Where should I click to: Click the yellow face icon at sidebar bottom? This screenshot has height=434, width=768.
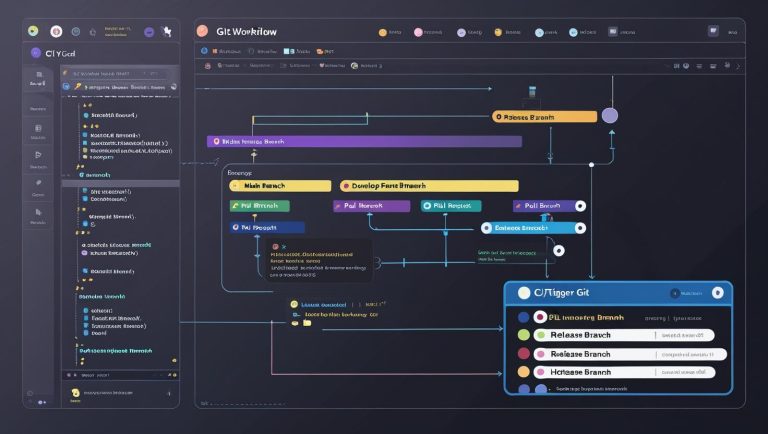(x=75, y=393)
